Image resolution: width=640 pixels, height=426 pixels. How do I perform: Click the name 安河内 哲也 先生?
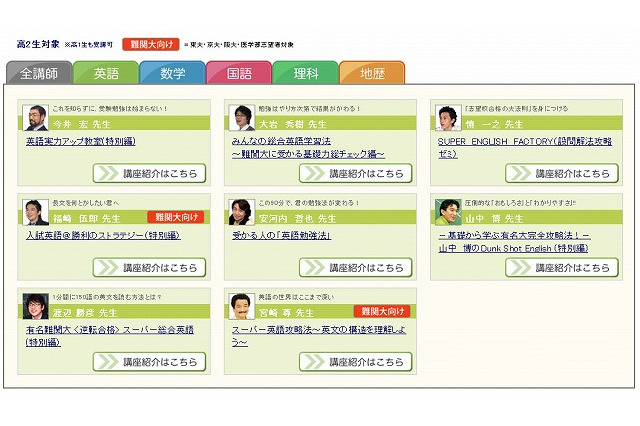(x=298, y=219)
